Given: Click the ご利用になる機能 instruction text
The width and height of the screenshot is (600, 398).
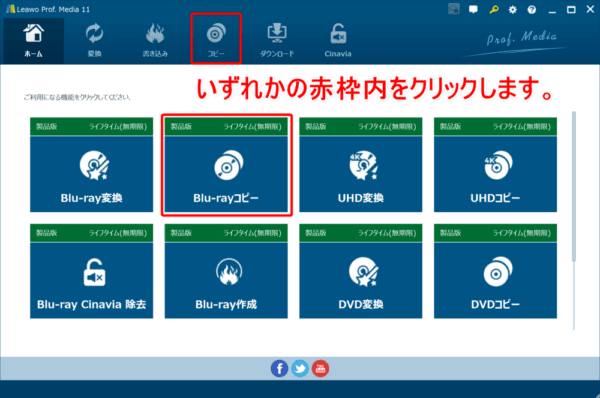Looking at the screenshot, I should pyautogui.click(x=77, y=97).
